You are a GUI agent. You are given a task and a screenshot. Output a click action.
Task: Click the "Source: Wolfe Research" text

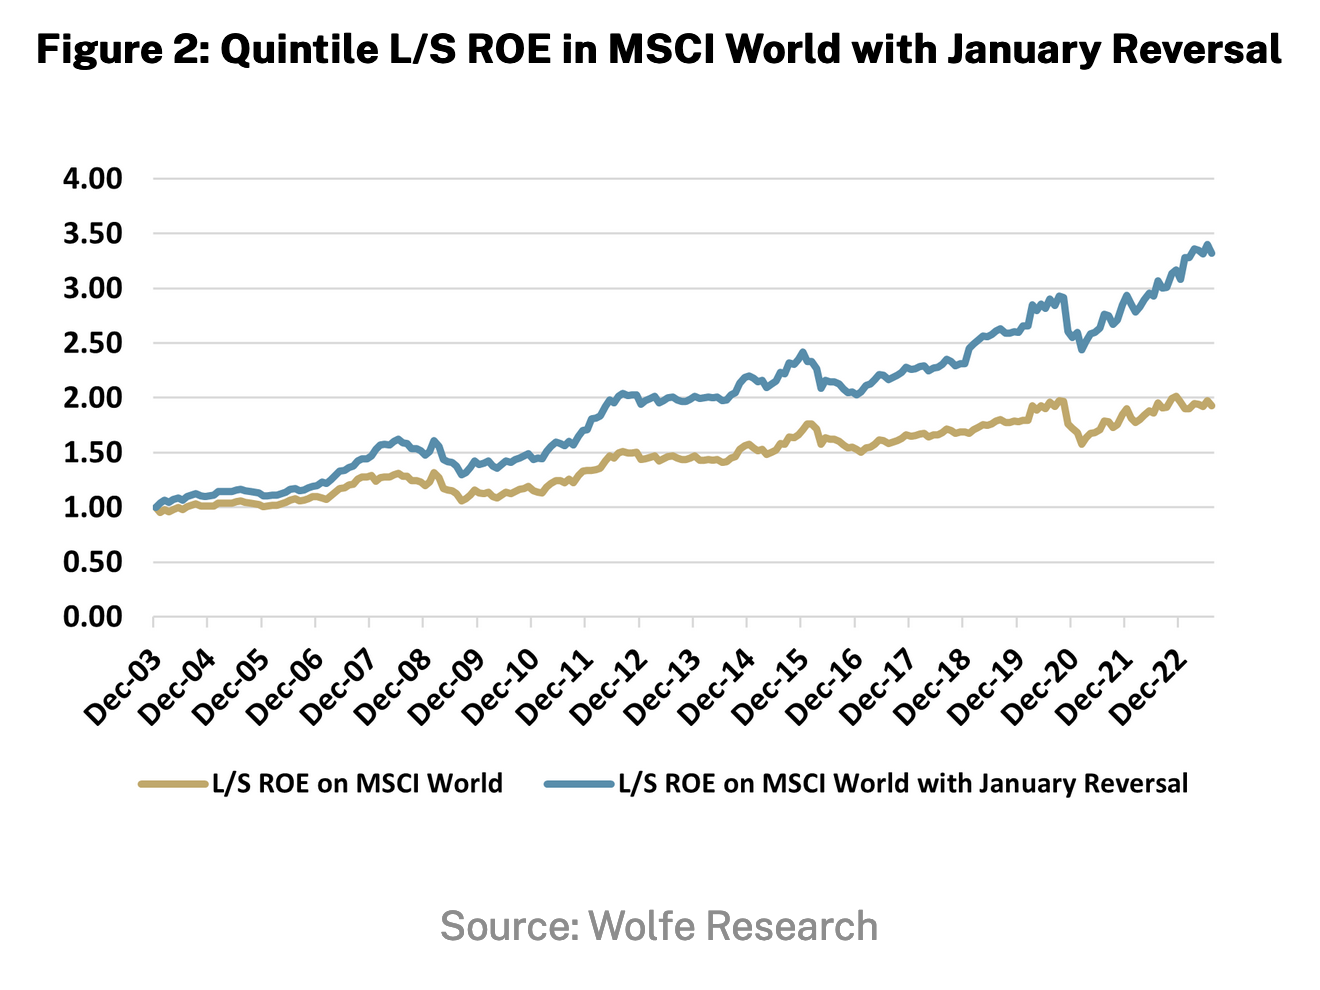click(x=659, y=926)
